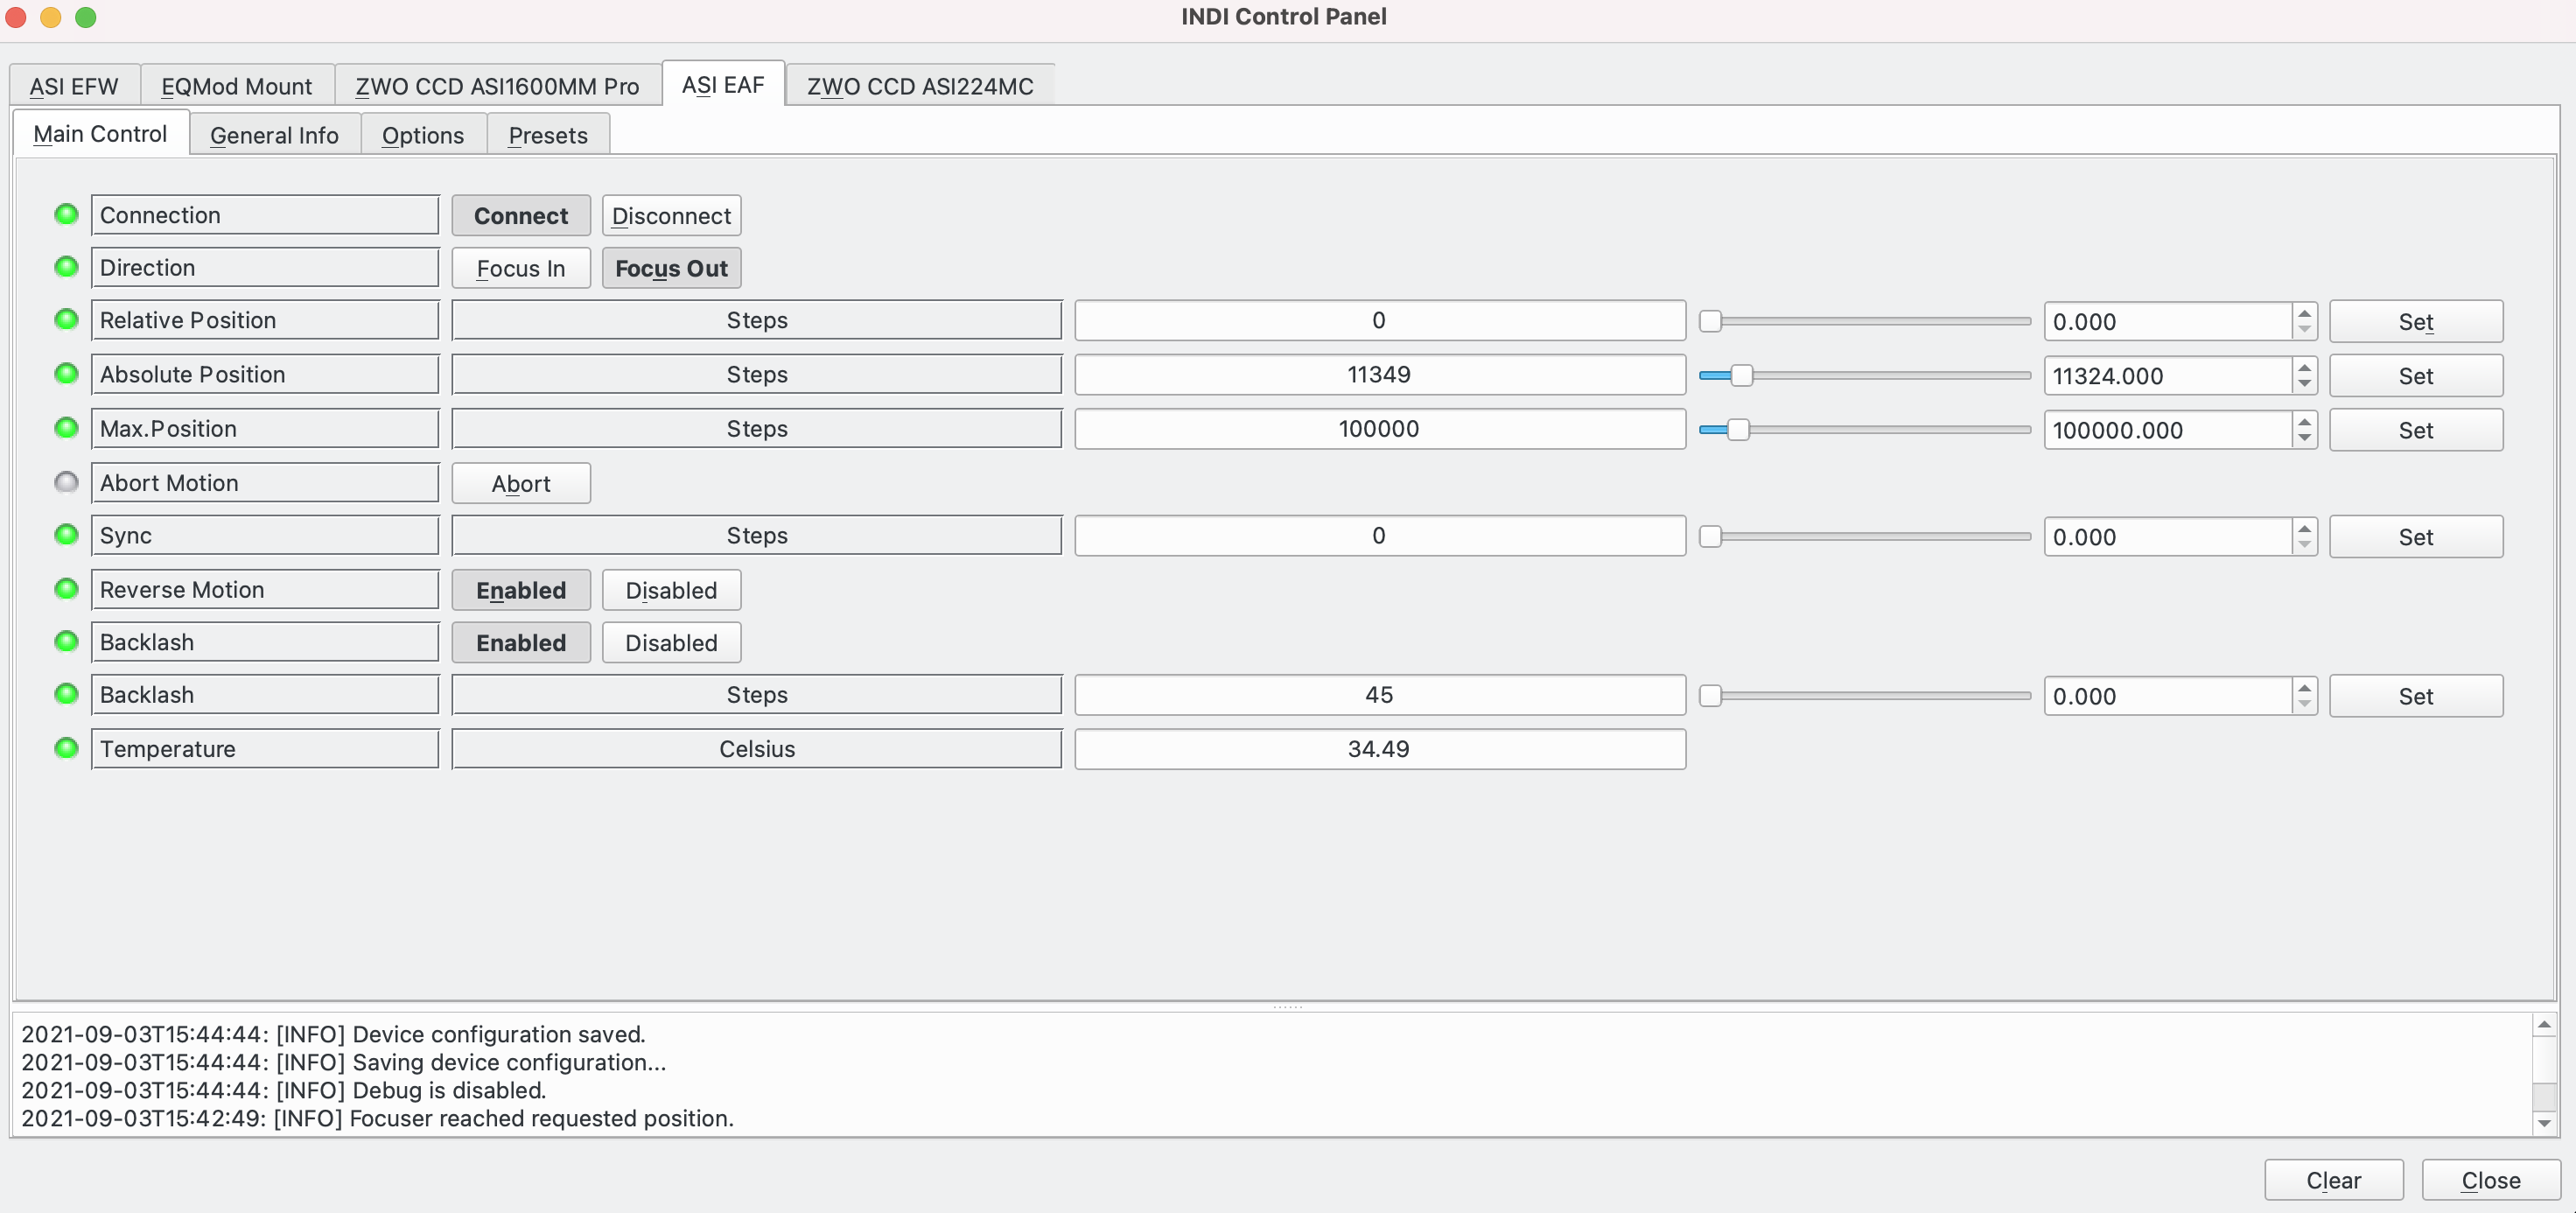Set the Max.Position value

tap(2416, 430)
